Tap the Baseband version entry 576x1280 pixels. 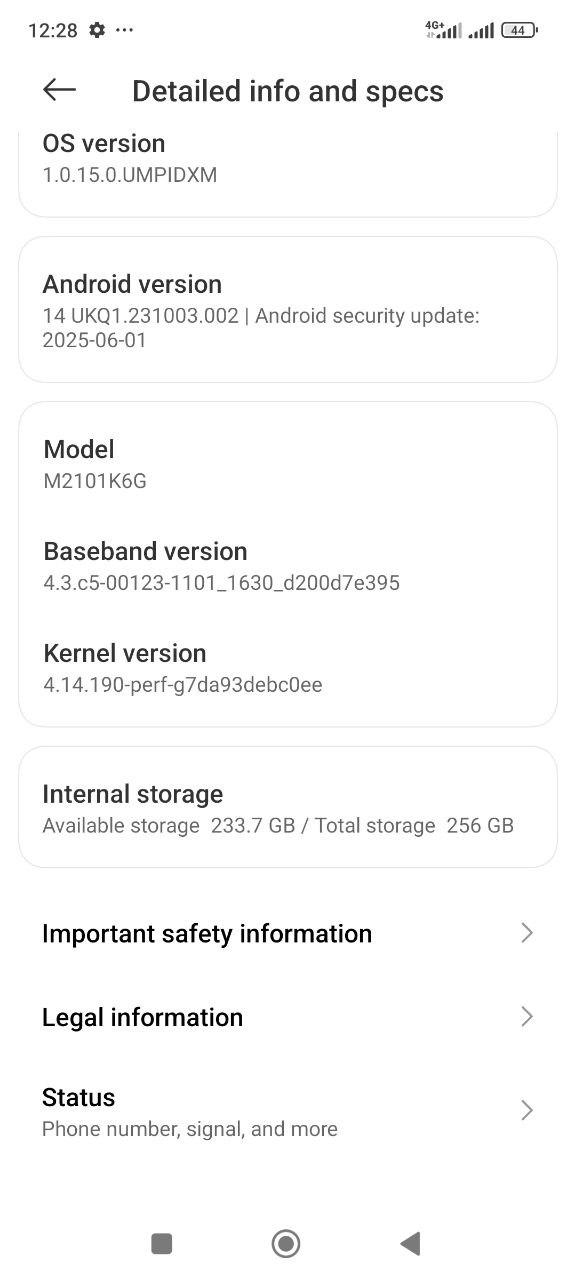(288, 566)
